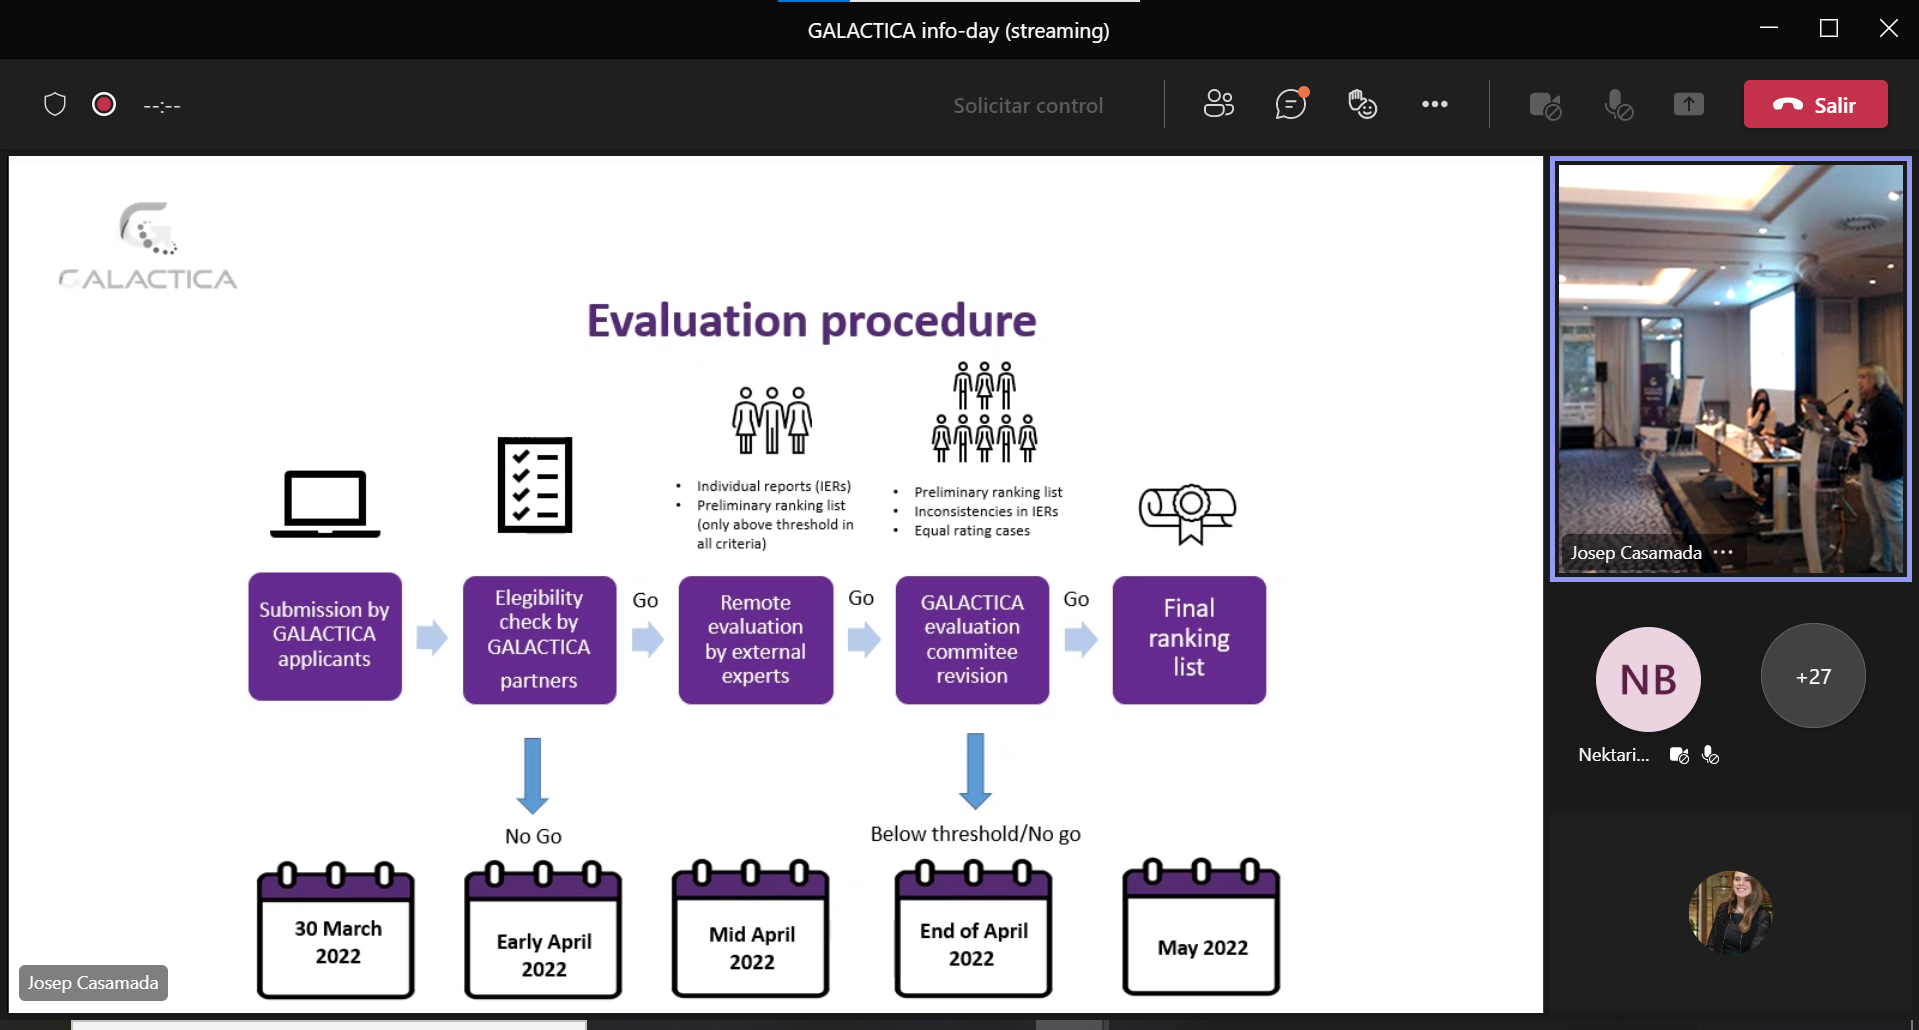Open the participants list icon
This screenshot has width=1919, height=1030.
(x=1218, y=104)
